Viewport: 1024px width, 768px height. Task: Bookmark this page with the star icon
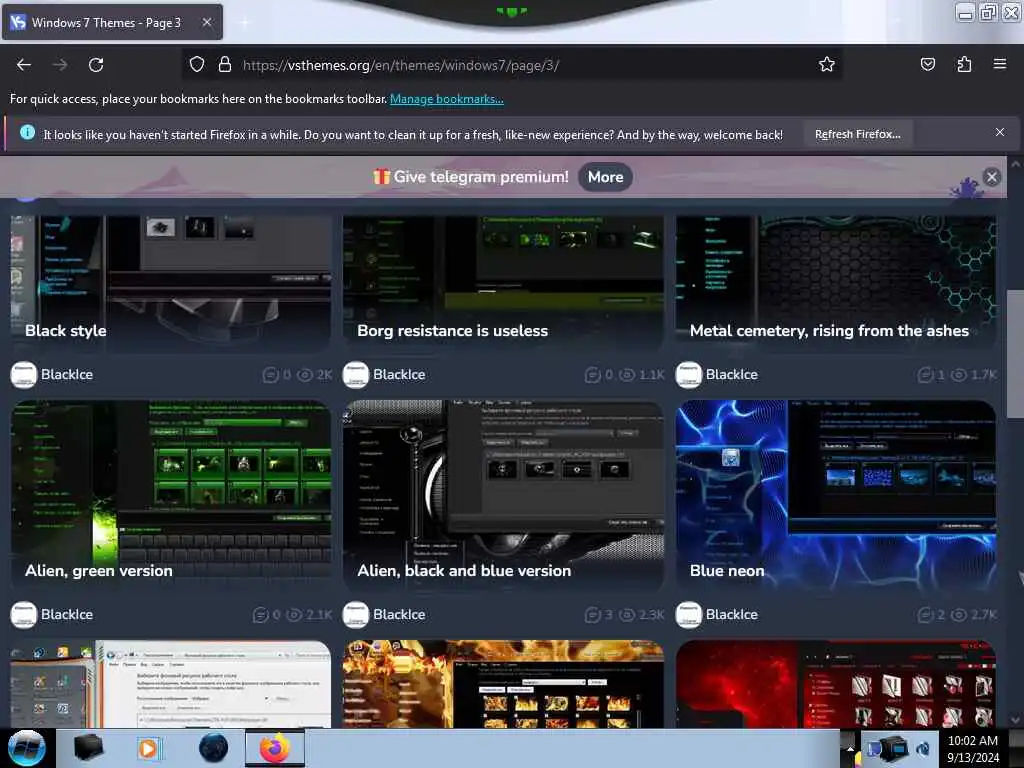pos(827,64)
